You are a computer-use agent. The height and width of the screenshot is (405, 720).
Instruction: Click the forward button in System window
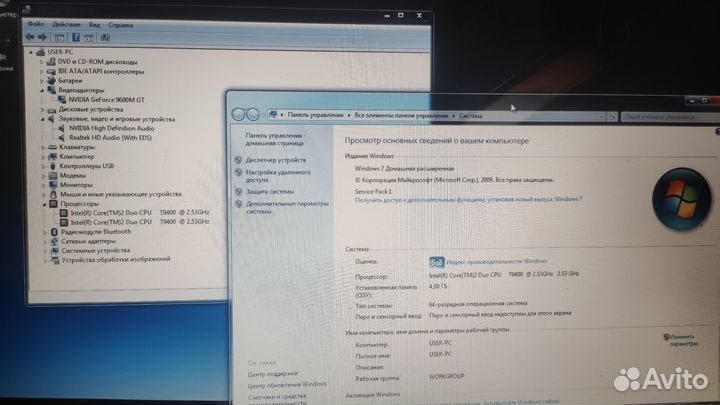[x=253, y=115]
